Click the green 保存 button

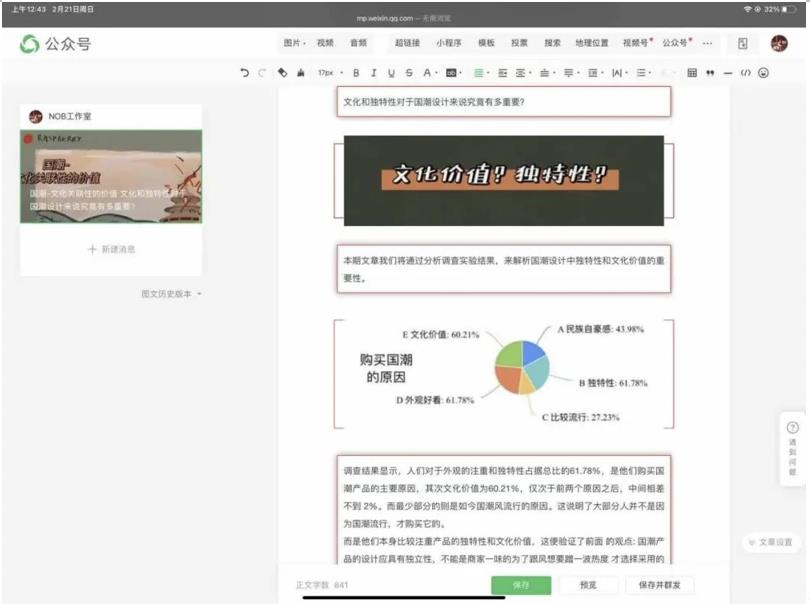coord(521,585)
